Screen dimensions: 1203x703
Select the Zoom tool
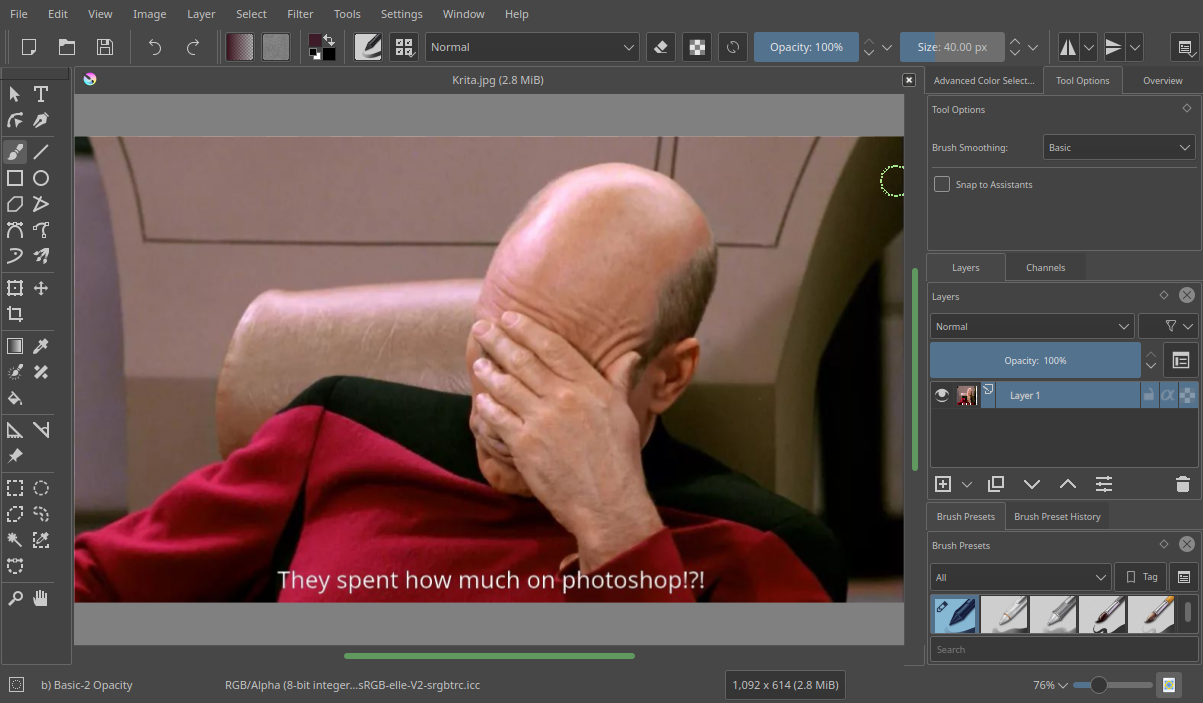tap(15, 598)
